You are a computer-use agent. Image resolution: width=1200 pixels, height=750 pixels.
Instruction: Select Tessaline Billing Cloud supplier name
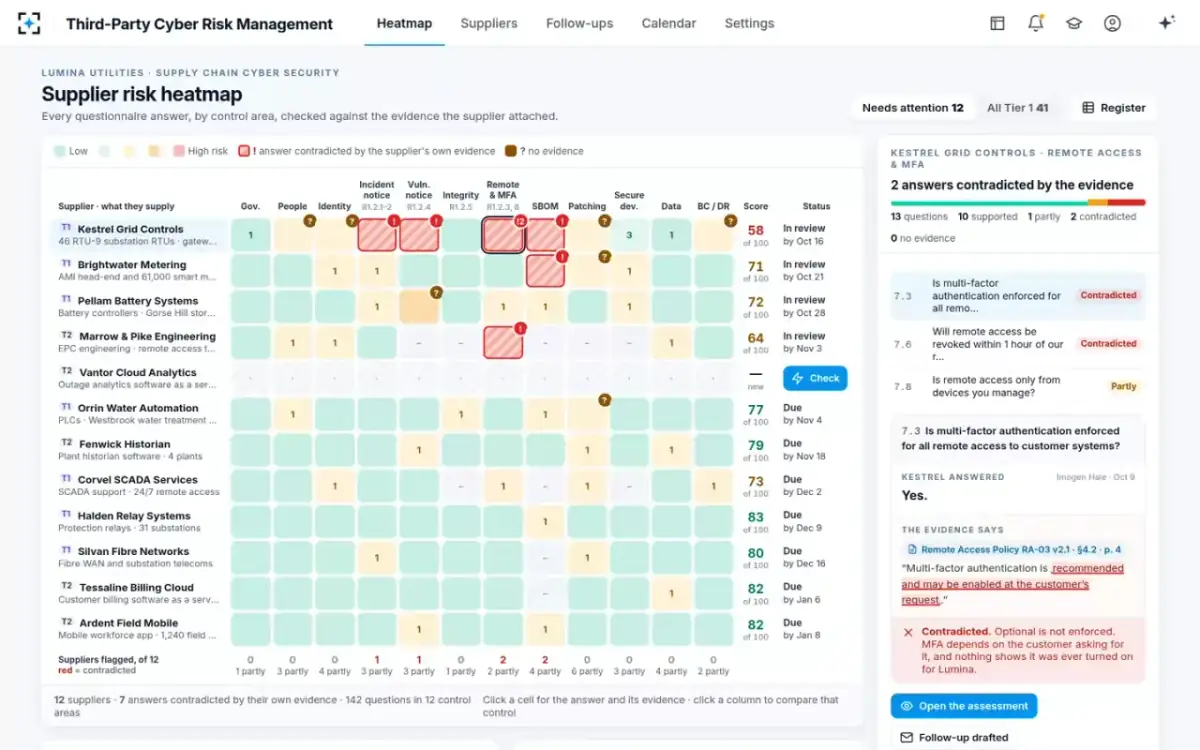click(136, 588)
